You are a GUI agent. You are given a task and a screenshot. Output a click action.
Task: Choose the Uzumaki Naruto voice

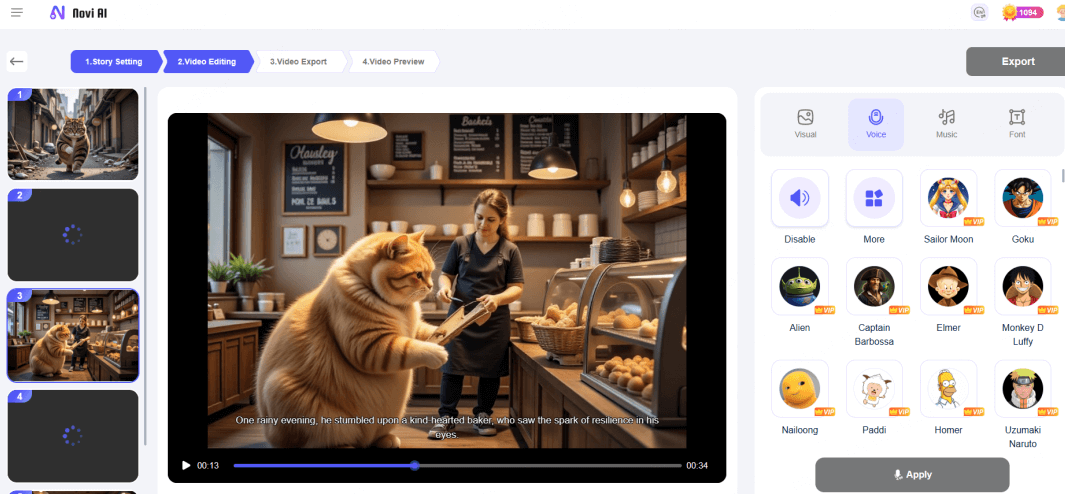pyautogui.click(x=1023, y=389)
